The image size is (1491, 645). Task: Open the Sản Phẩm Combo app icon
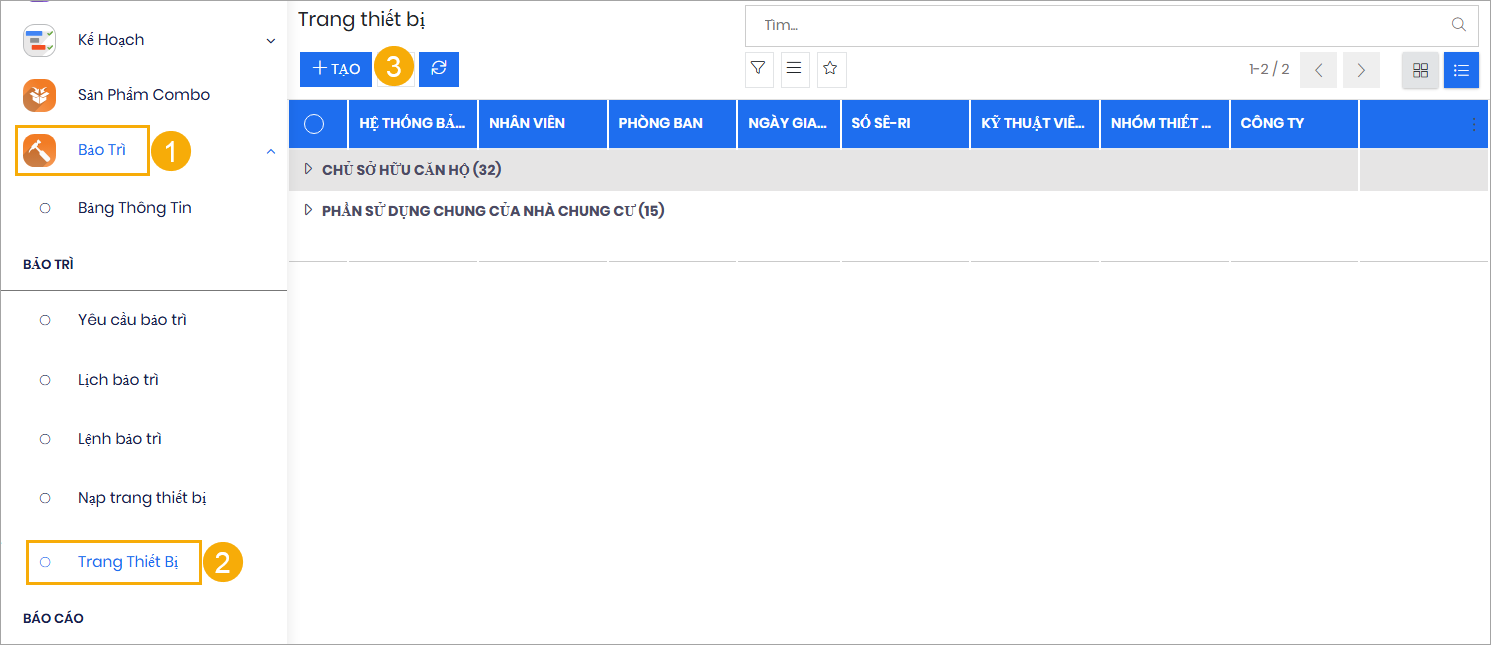pos(40,95)
